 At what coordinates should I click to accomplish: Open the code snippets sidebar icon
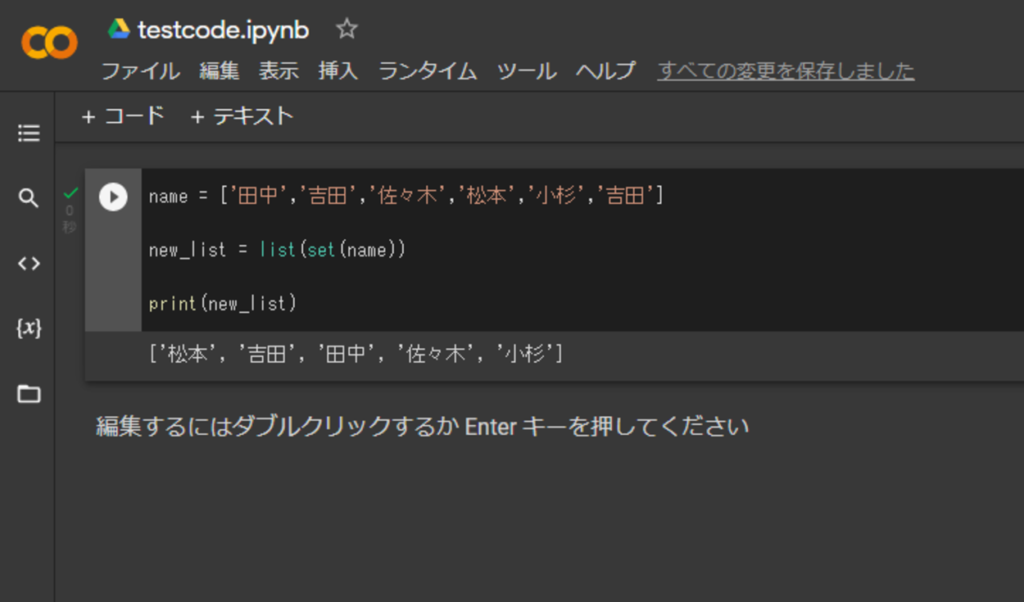click(x=29, y=264)
